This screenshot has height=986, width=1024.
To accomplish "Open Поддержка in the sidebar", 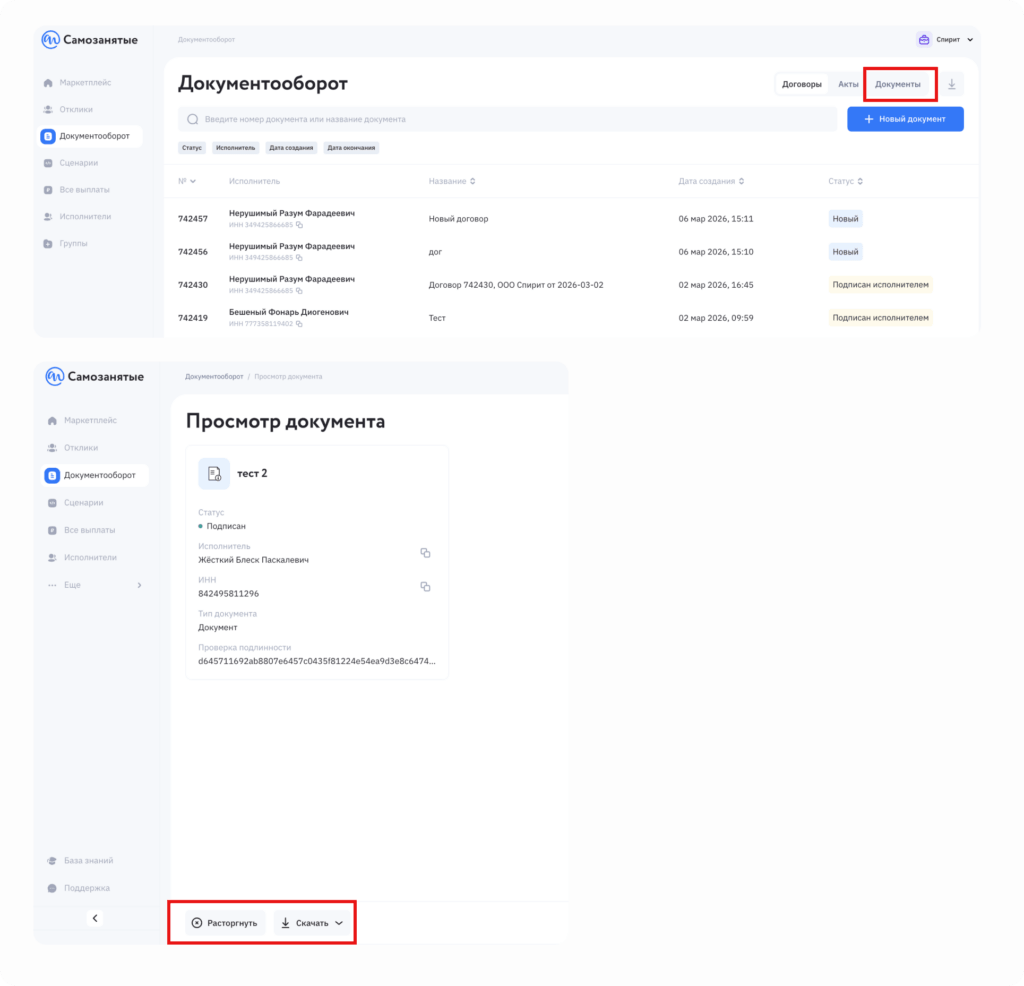I will pos(86,888).
